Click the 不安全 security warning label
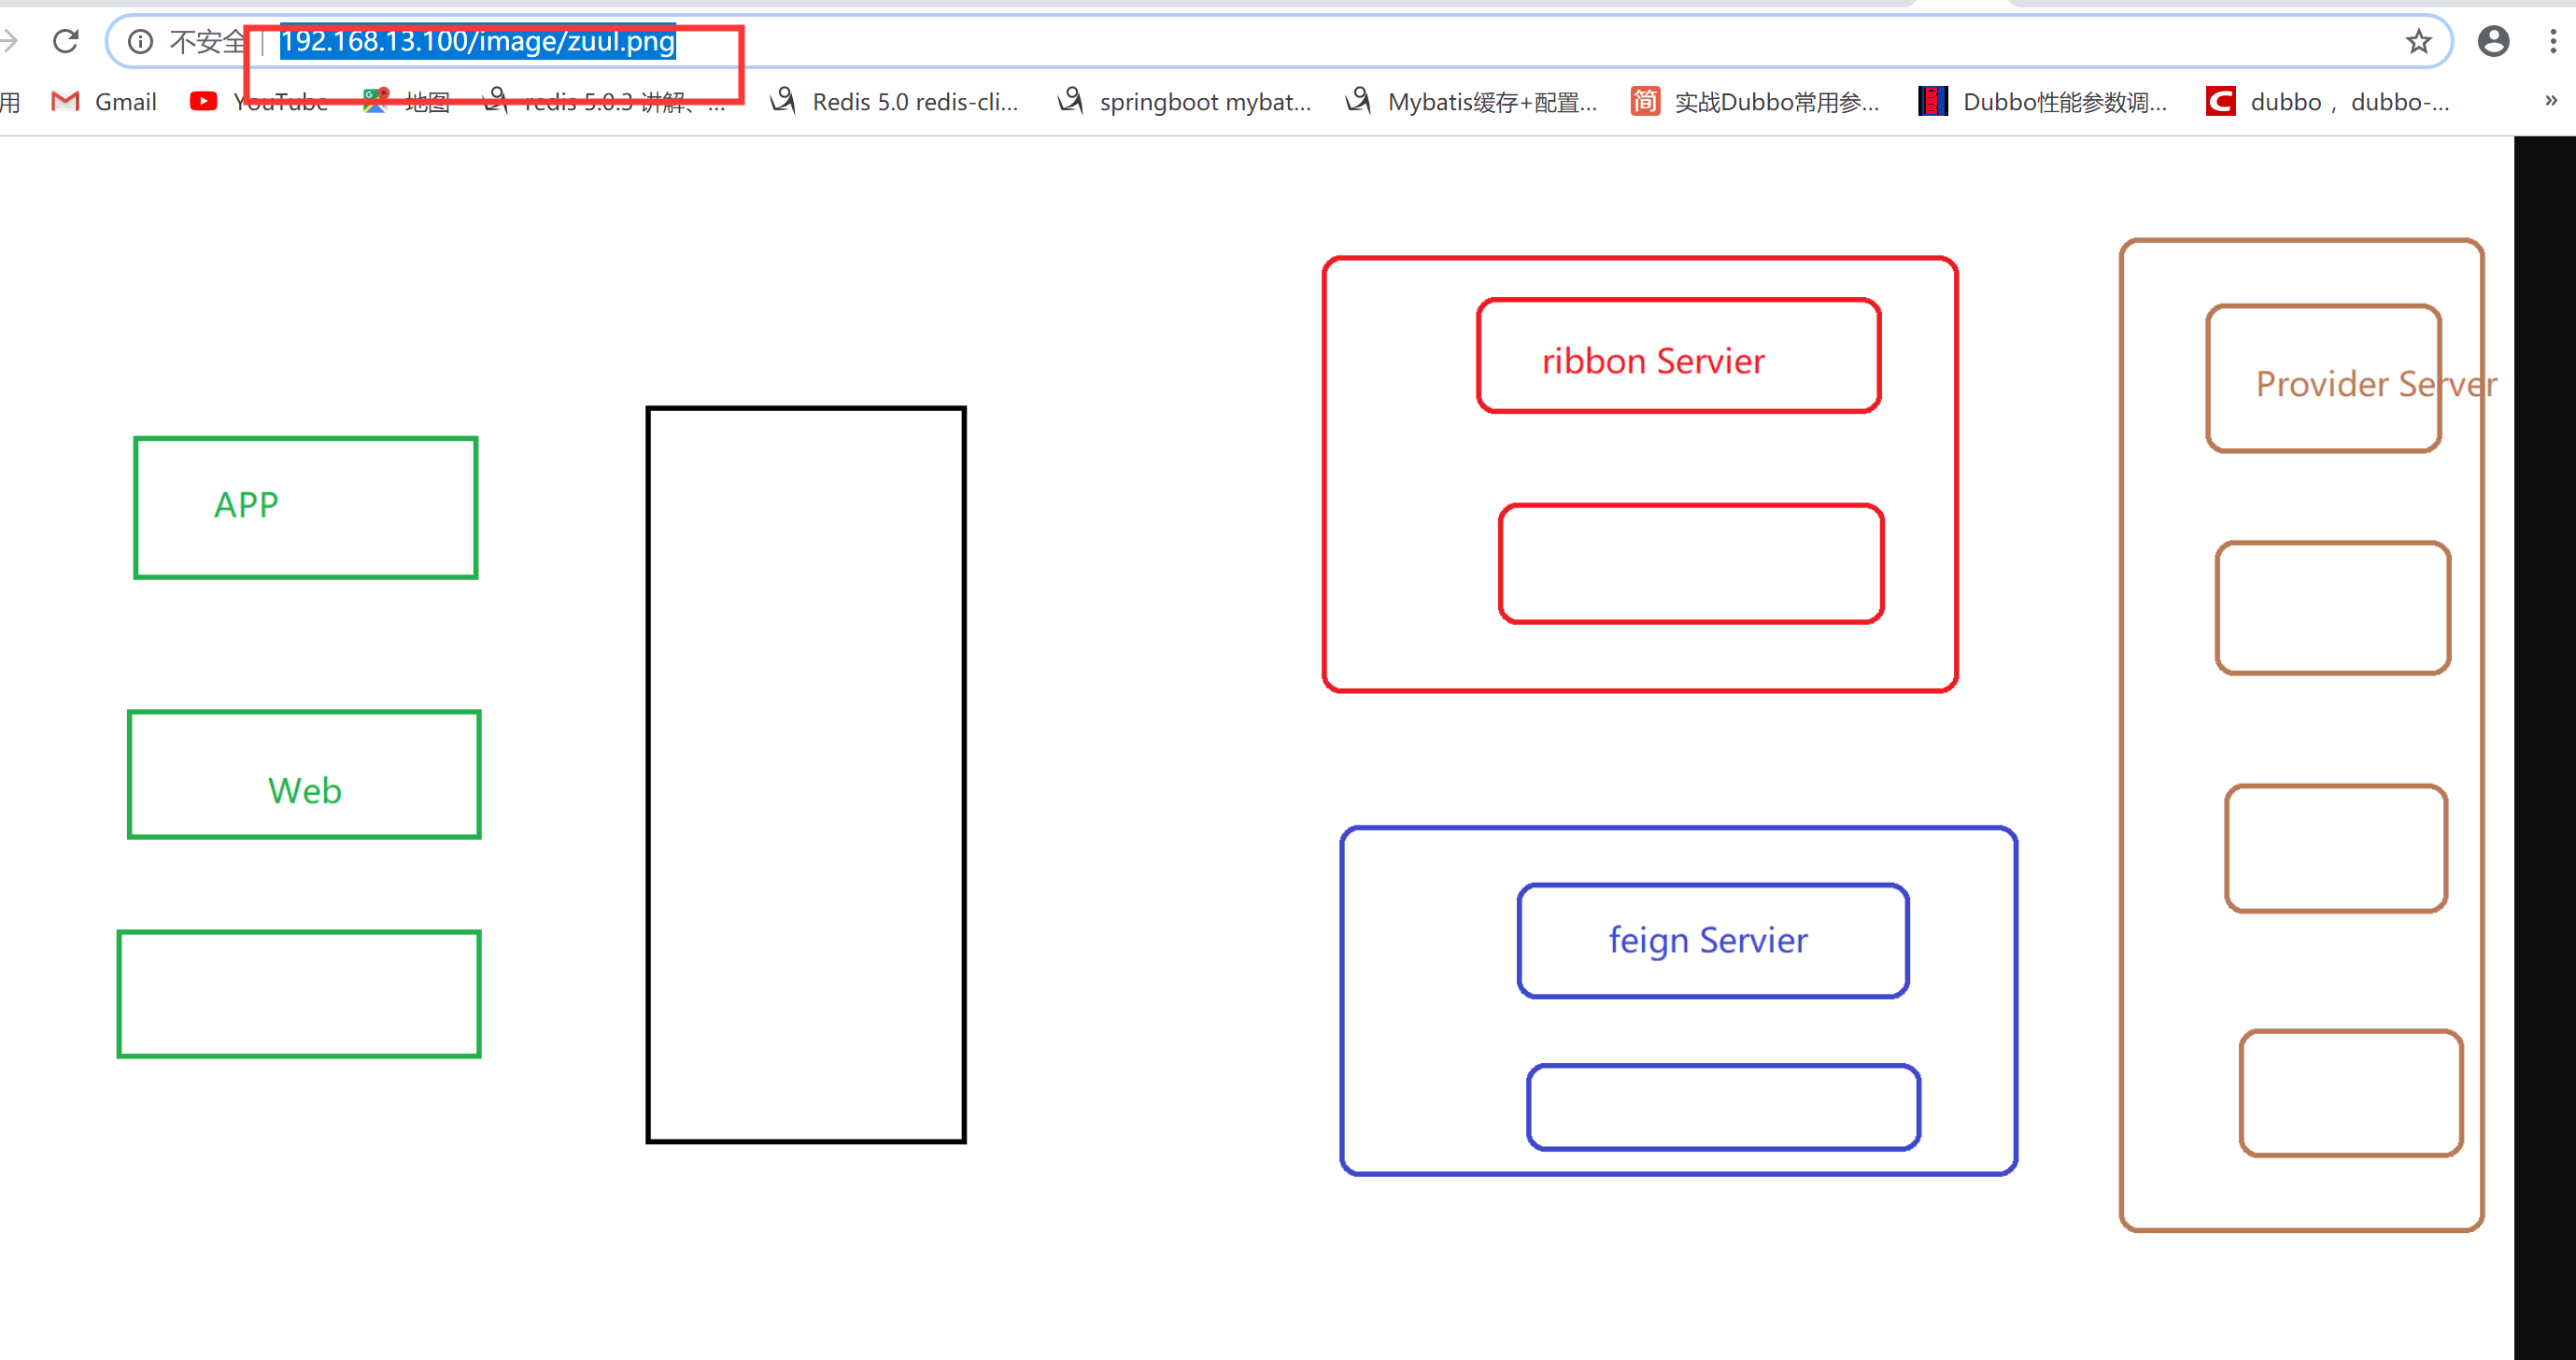Image resolution: width=2576 pixels, height=1360 pixels. [x=207, y=41]
